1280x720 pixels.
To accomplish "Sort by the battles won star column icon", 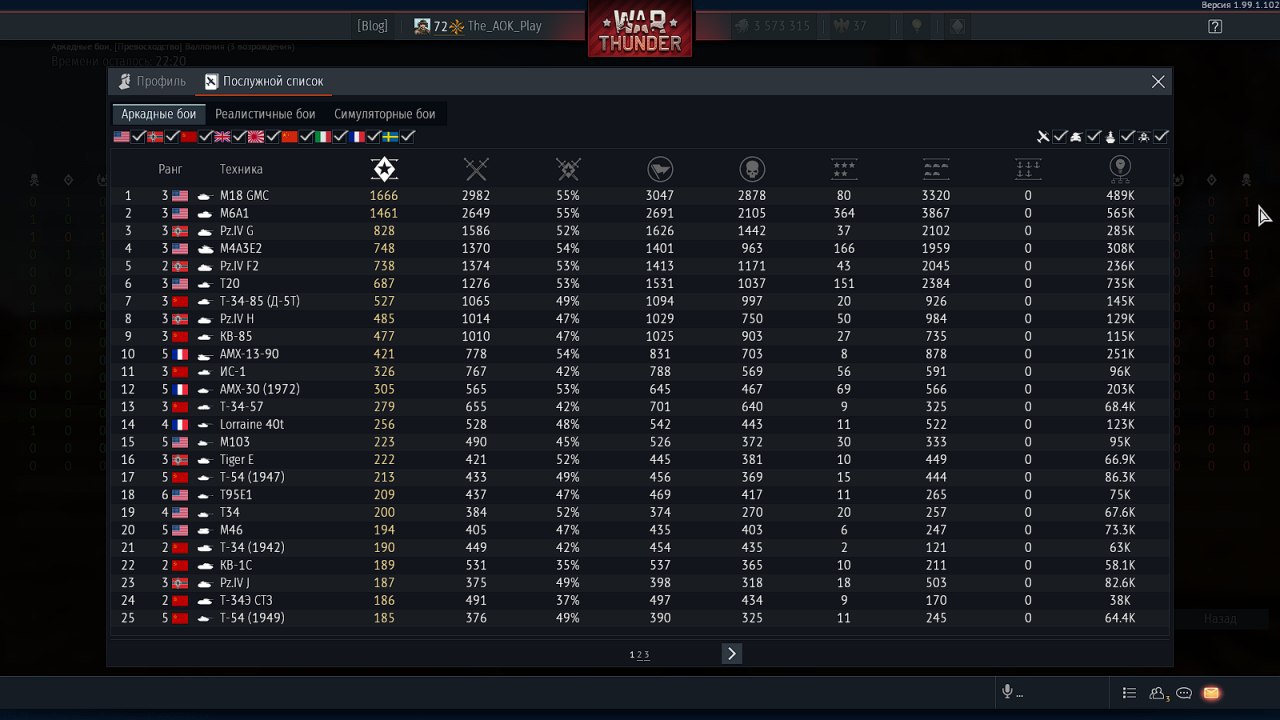I will (384, 169).
